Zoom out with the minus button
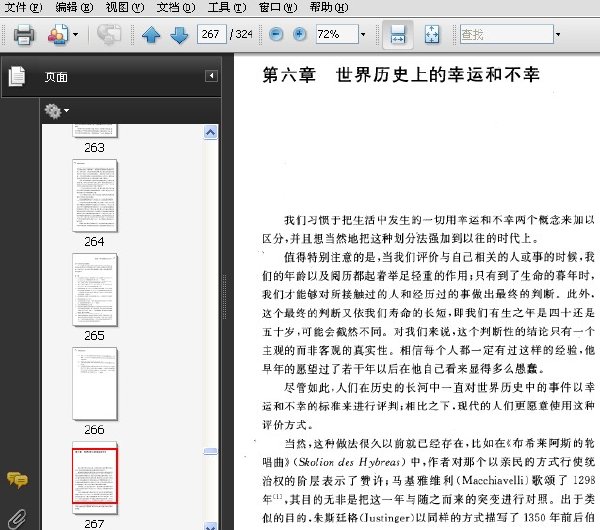Viewport: 600px width, 530px height. [276, 34]
